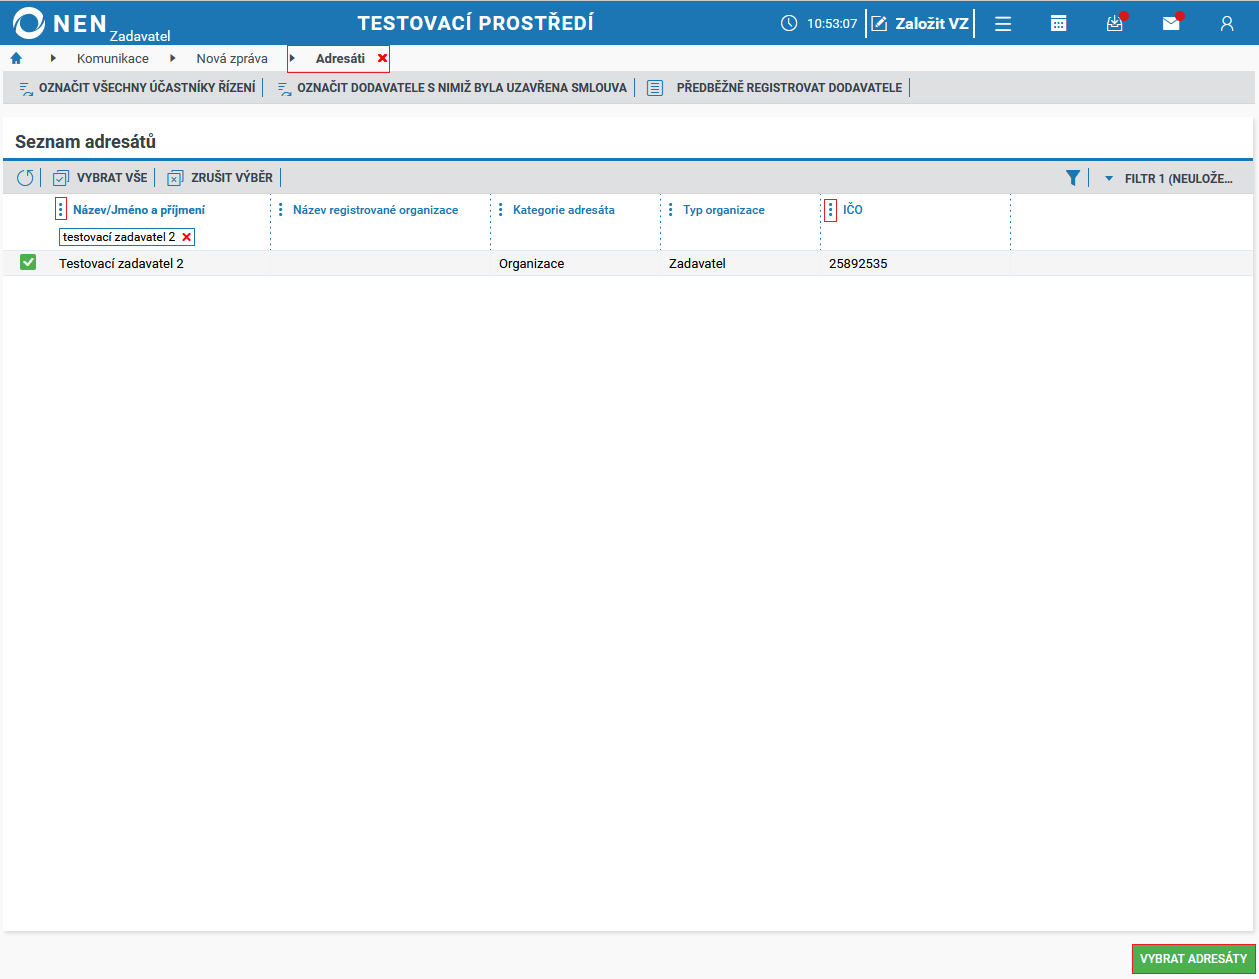1259x979 pixels.
Task: Sort by Kategorie adresáta header
Action: tap(564, 210)
